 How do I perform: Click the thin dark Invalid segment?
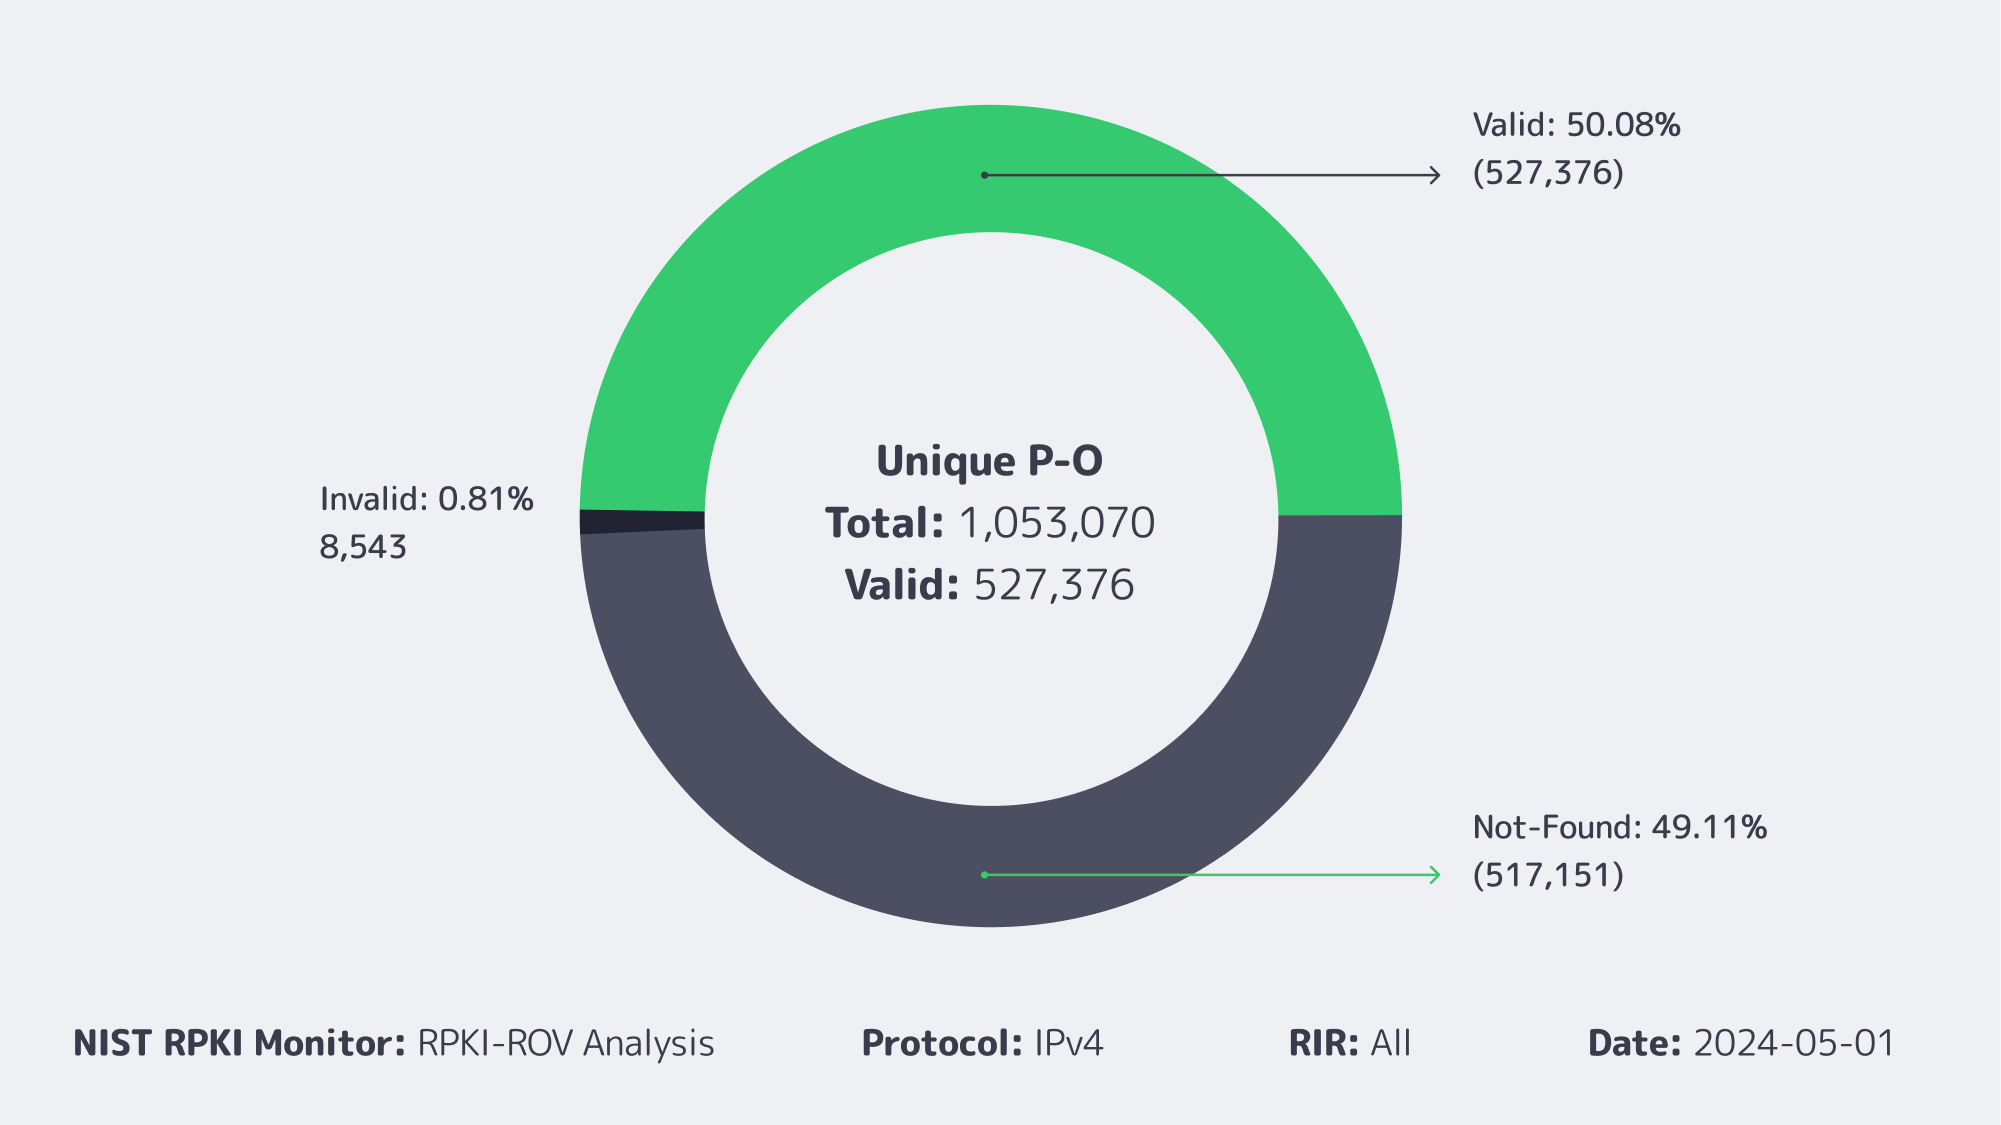pos(642,521)
